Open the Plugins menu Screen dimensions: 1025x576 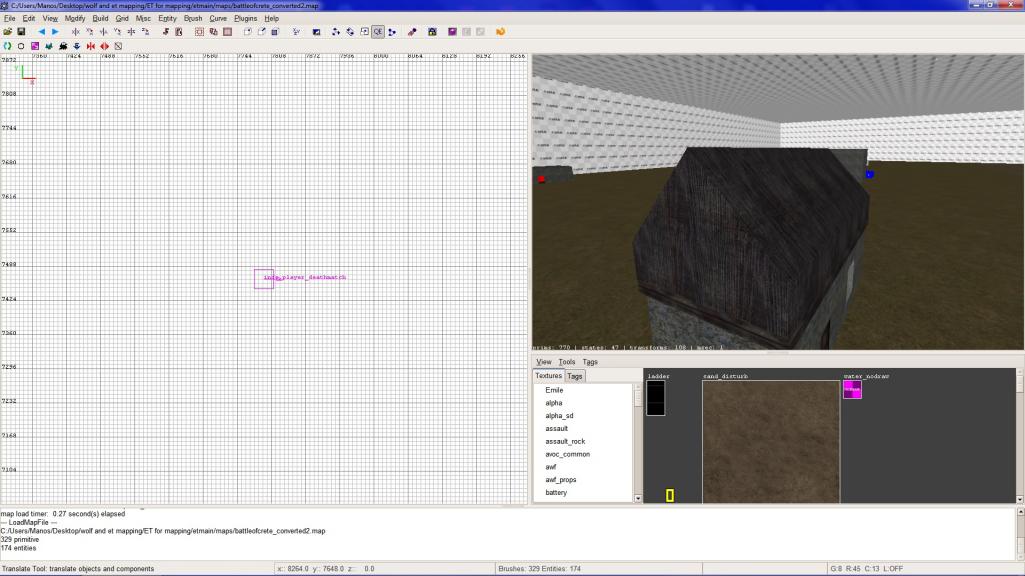coord(246,18)
